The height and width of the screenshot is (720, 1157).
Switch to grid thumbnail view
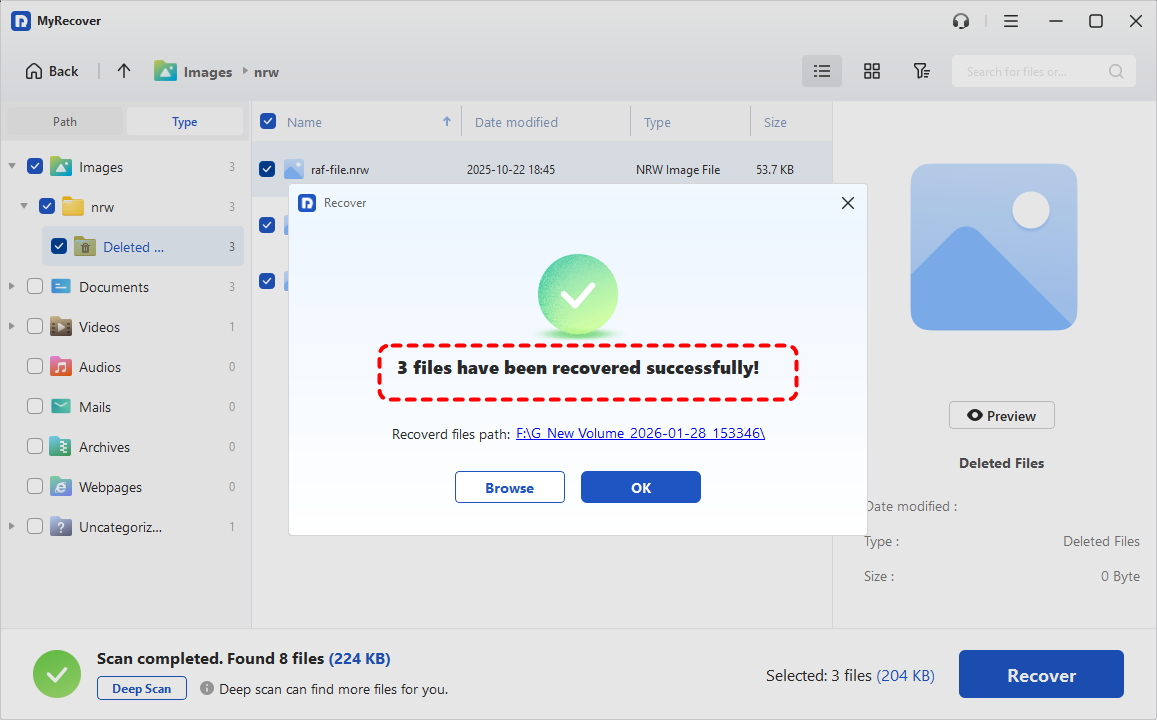point(872,71)
